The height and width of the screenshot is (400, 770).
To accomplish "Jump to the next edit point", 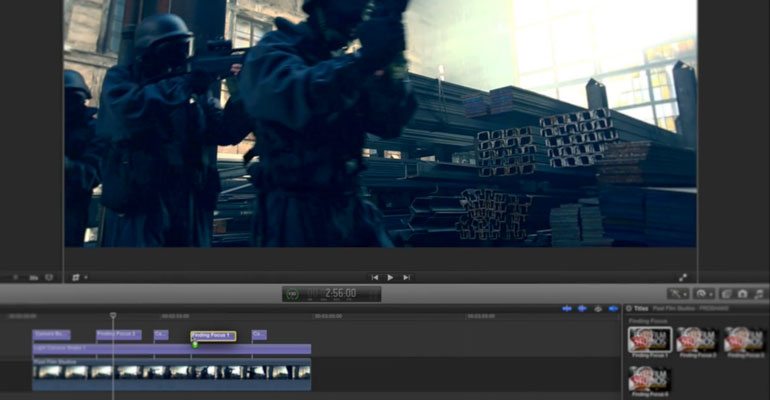I will point(406,277).
